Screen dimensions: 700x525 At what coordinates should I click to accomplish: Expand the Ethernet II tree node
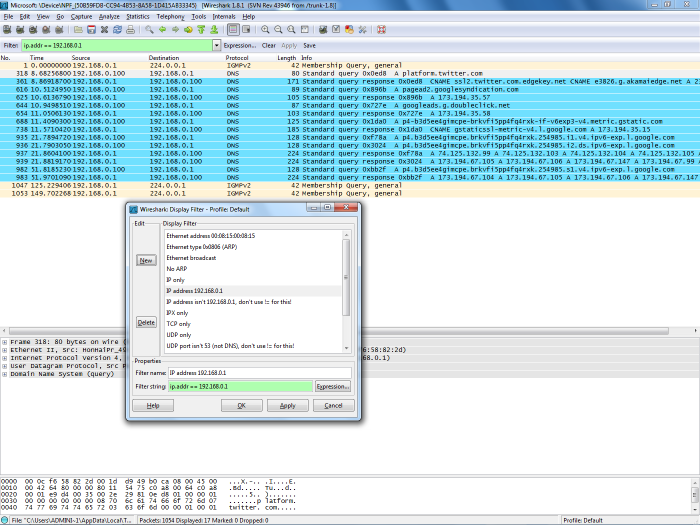pyautogui.click(x=4, y=350)
